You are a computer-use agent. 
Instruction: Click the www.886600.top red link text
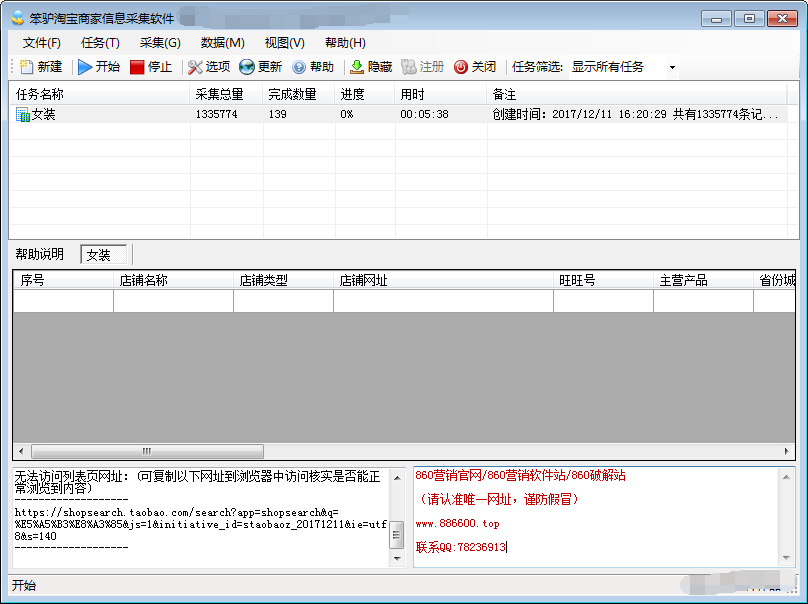[x=458, y=524]
